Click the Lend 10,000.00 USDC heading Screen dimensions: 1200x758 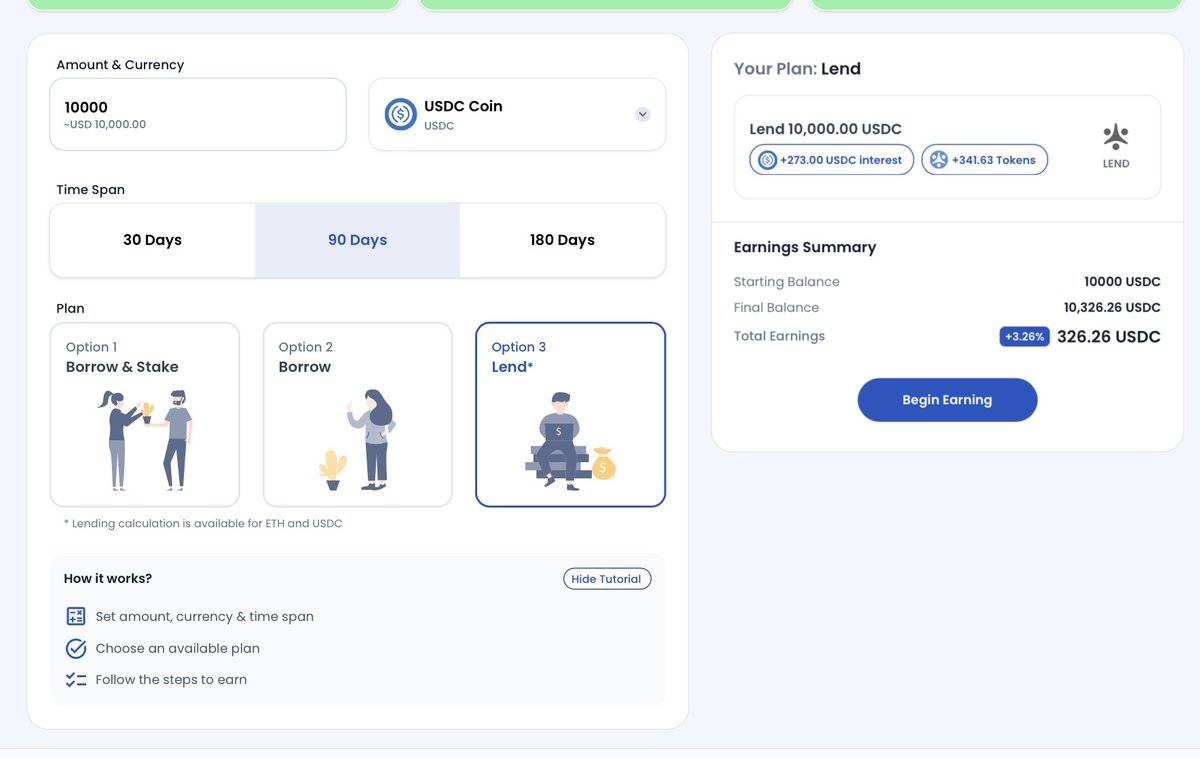[x=826, y=129]
